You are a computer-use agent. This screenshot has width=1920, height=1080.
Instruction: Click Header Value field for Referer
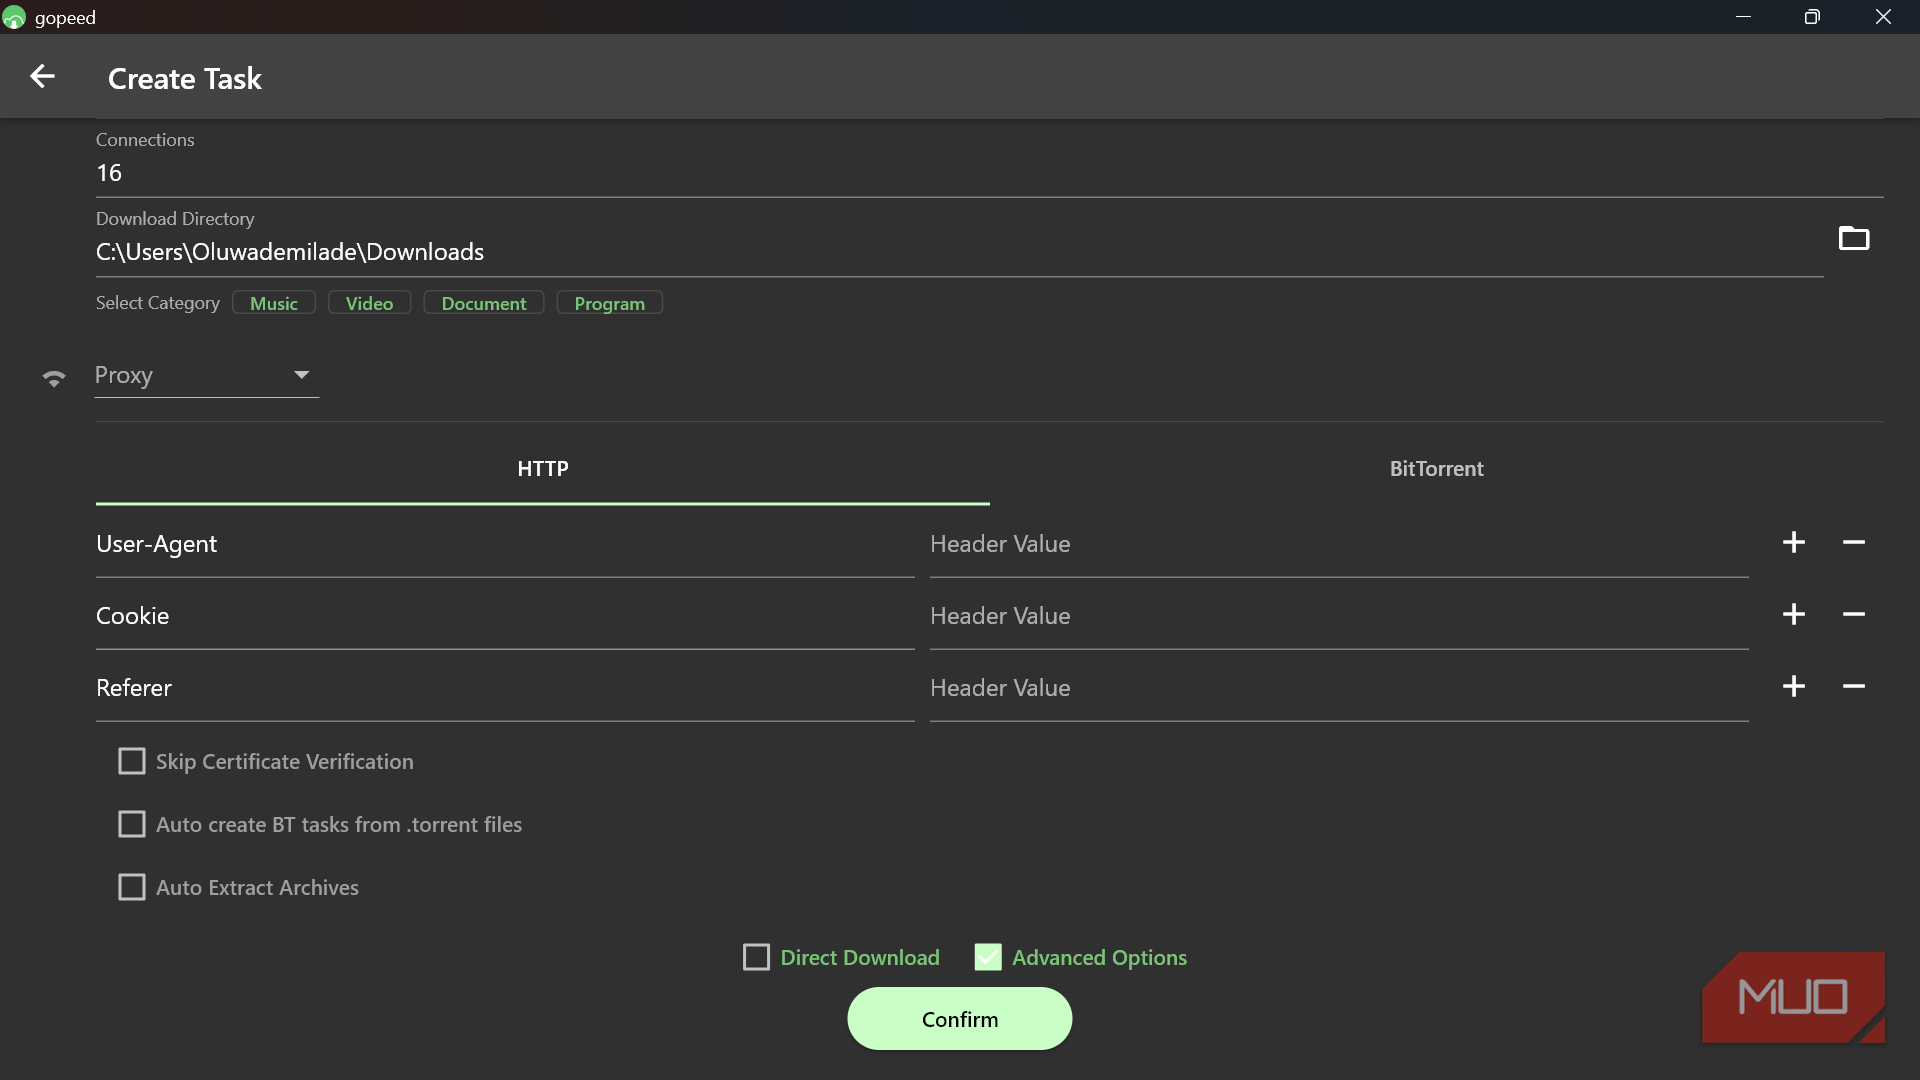coord(1339,688)
